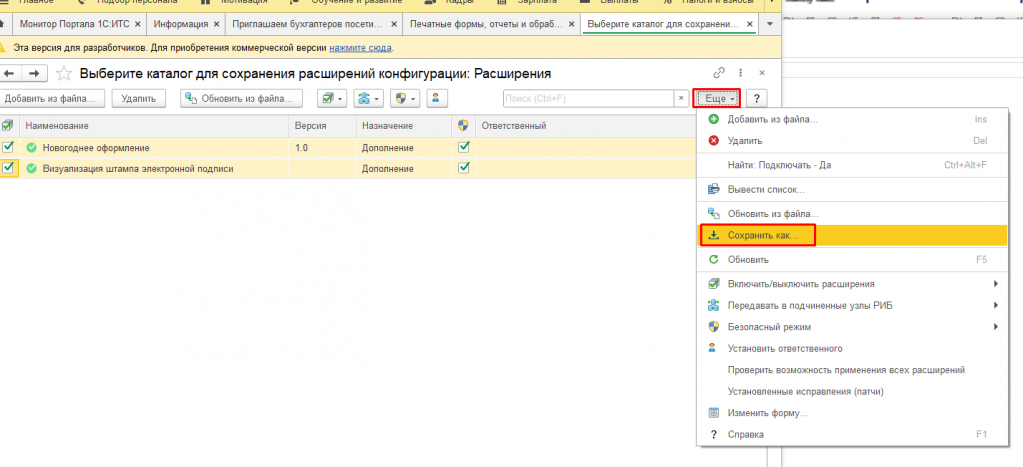Click the download icon beside Сохранить как

tap(714, 235)
